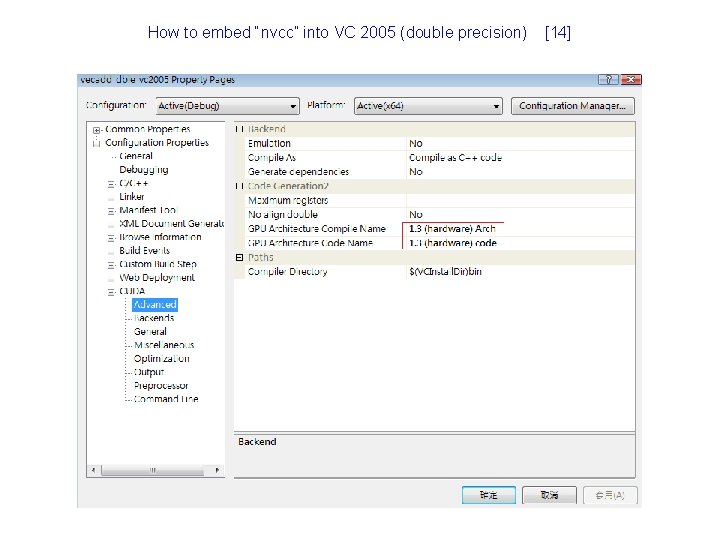The image size is (720, 540).
Task: Collapse the Backend property section
Action: (x=239, y=129)
